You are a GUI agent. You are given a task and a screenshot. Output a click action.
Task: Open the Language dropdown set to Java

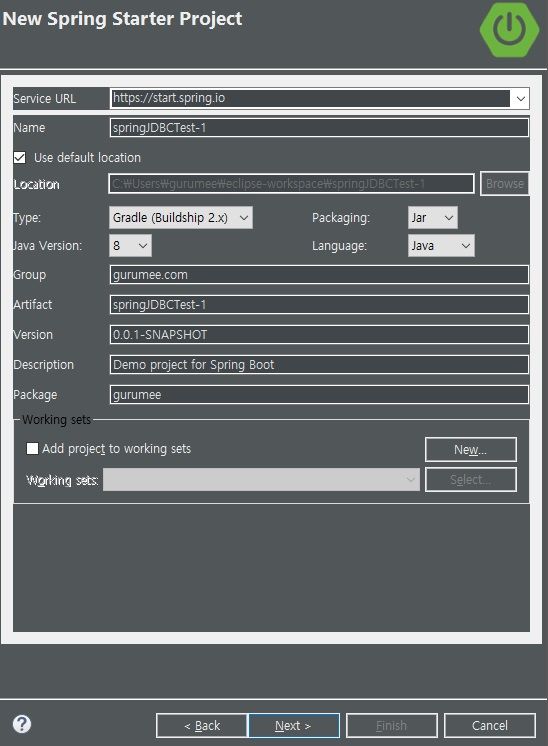(441, 245)
